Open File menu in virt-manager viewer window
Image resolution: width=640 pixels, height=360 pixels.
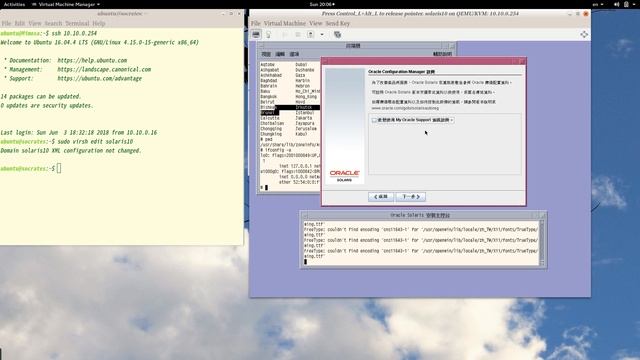click(256, 24)
